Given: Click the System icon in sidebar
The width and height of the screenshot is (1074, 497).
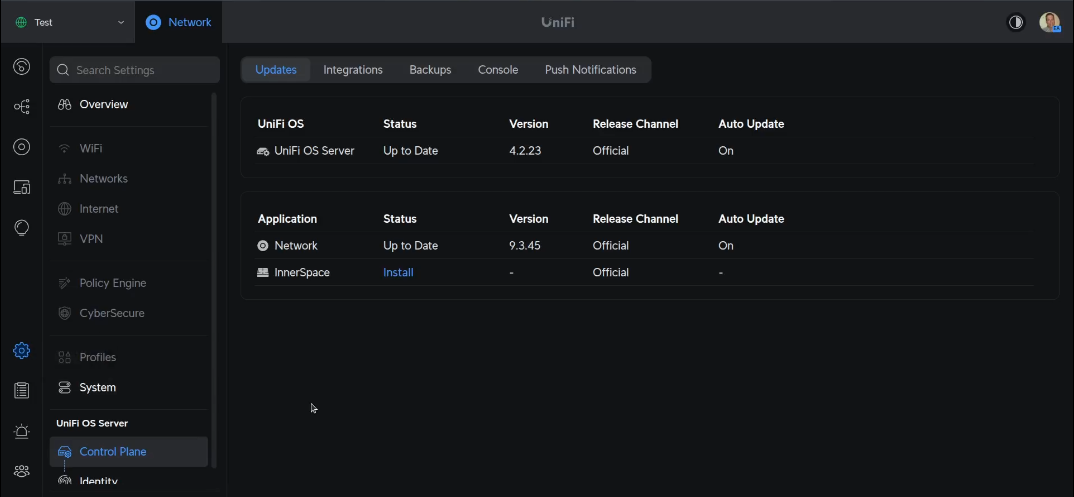Looking at the screenshot, I should (x=64, y=387).
